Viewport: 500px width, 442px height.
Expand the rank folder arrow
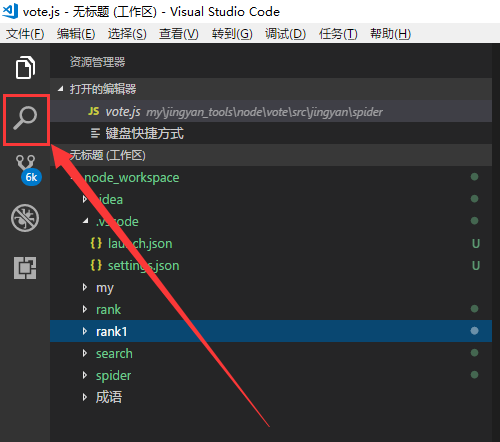(85, 309)
